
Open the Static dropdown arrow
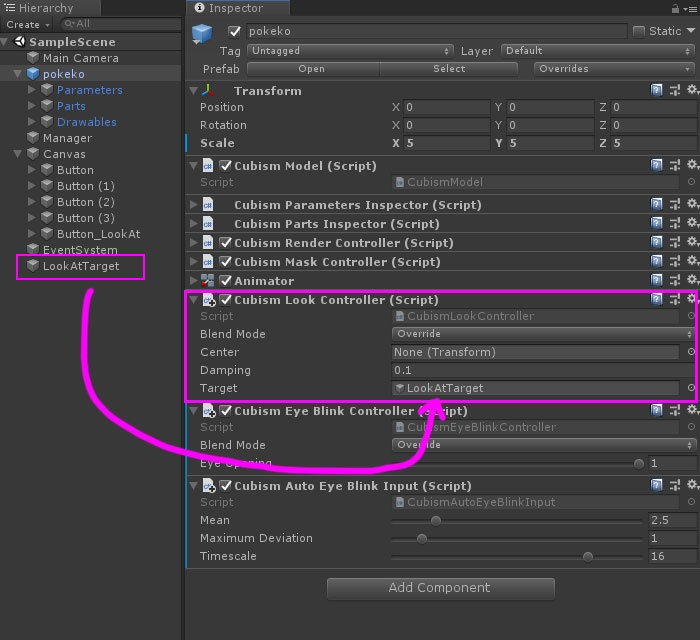point(691,30)
